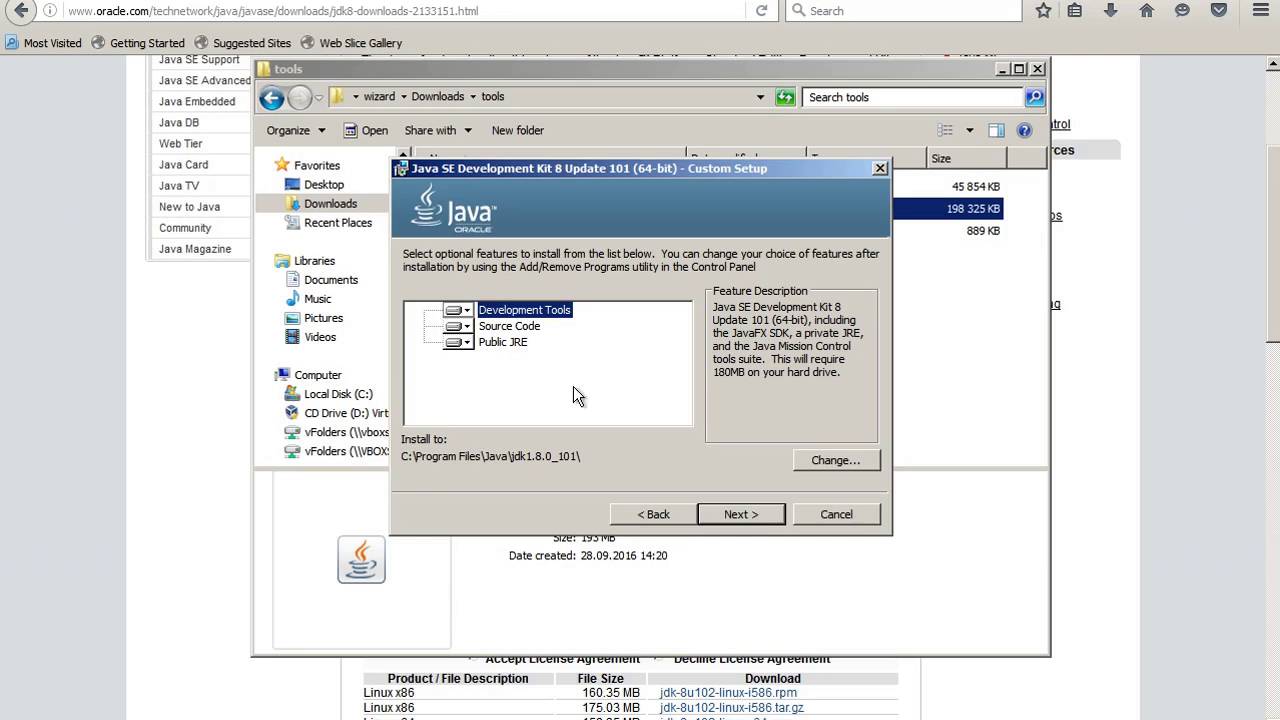This screenshot has height=720, width=1280.
Task: Click Explorer refresh button
Action: point(786,97)
